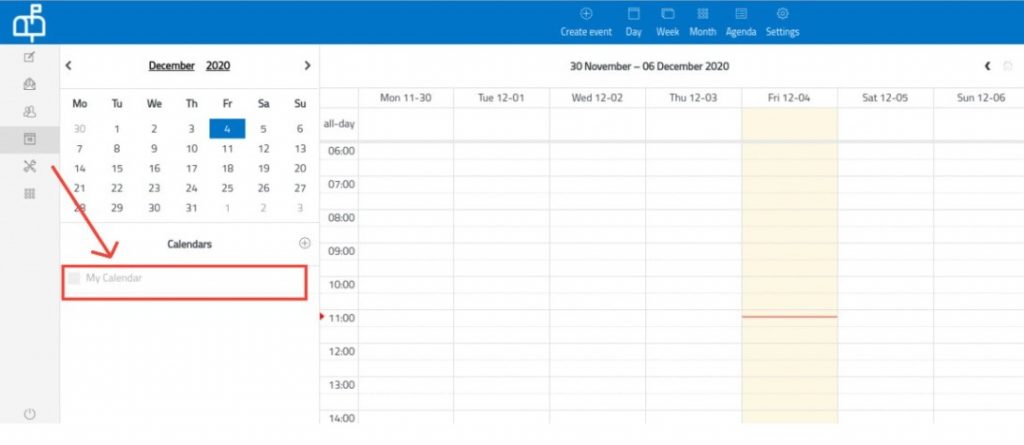Open the 2020 year dropdown

[218, 66]
